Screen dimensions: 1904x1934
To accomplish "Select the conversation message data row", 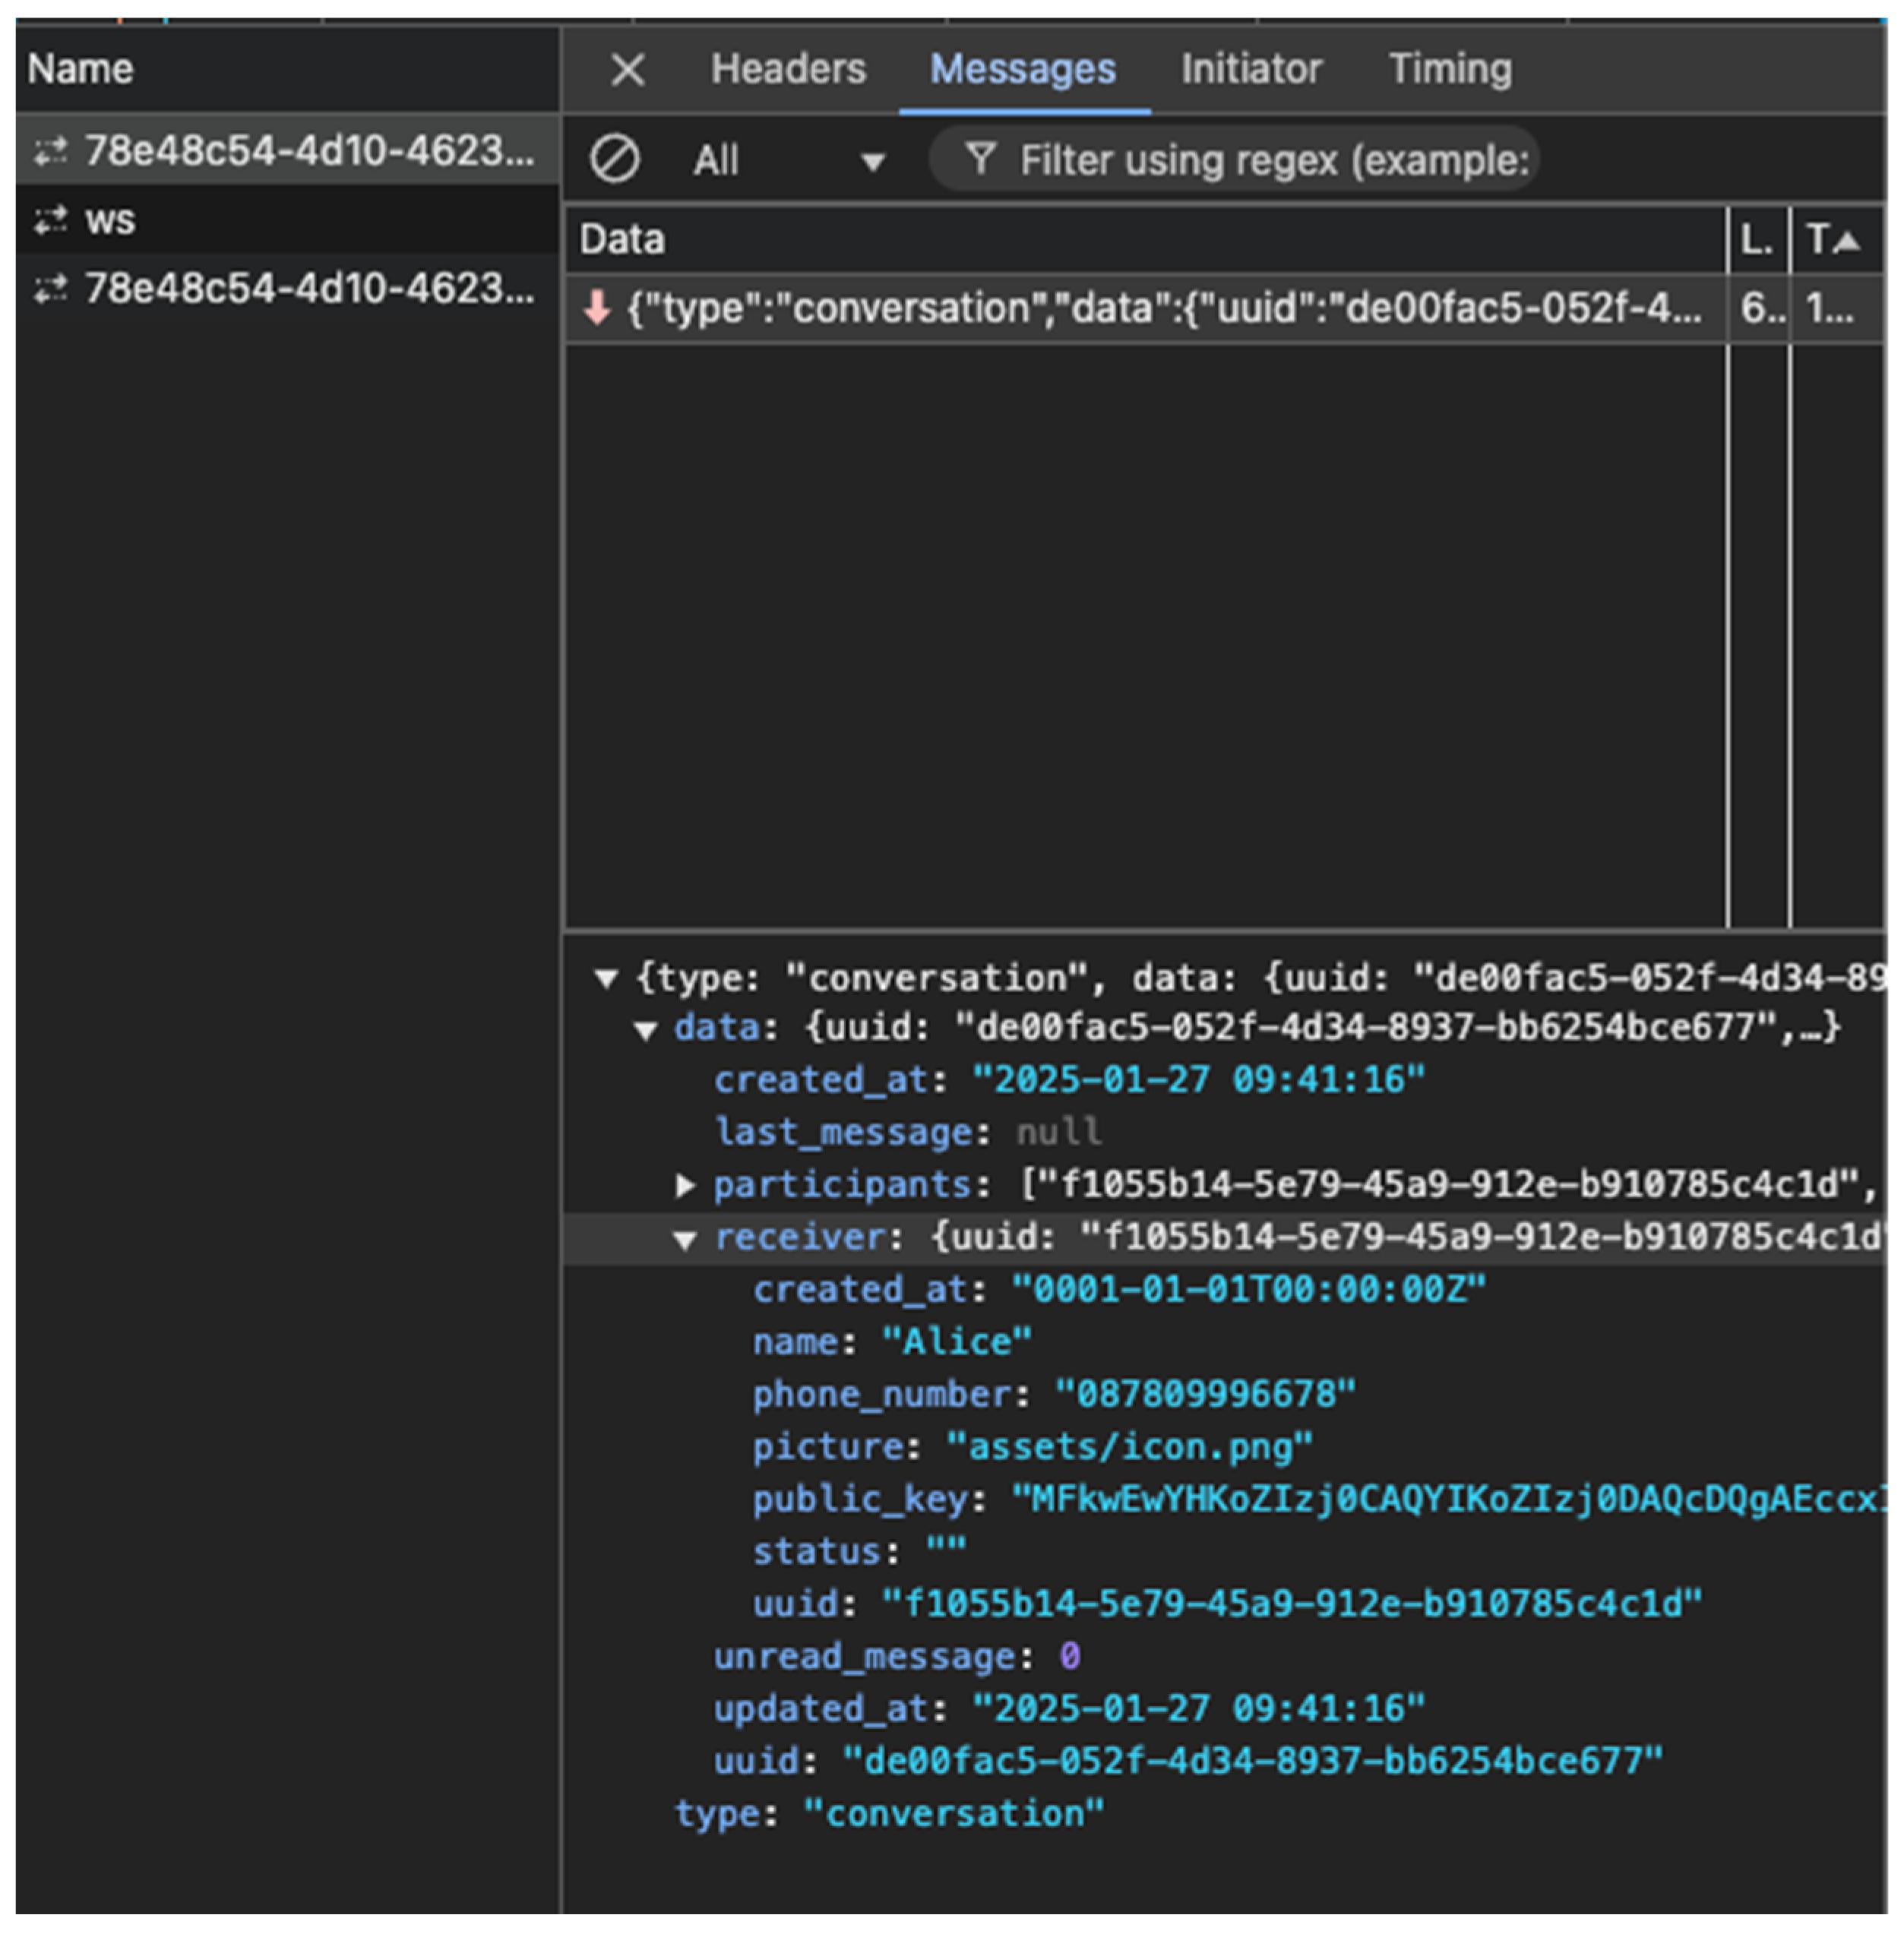I will point(1160,309).
